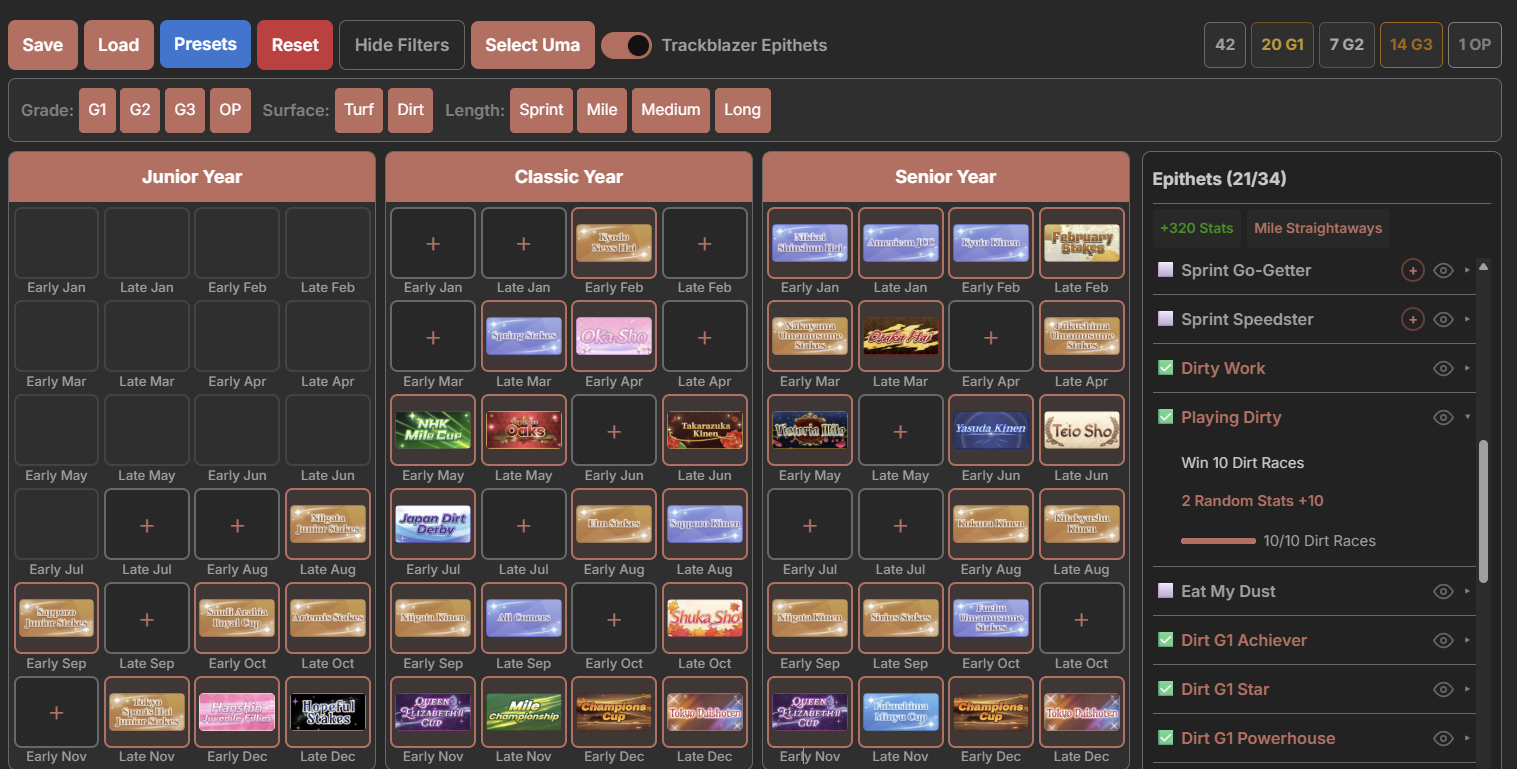Expand the Eat My Dust arrow
The image size is (1517, 769).
point(1468,591)
